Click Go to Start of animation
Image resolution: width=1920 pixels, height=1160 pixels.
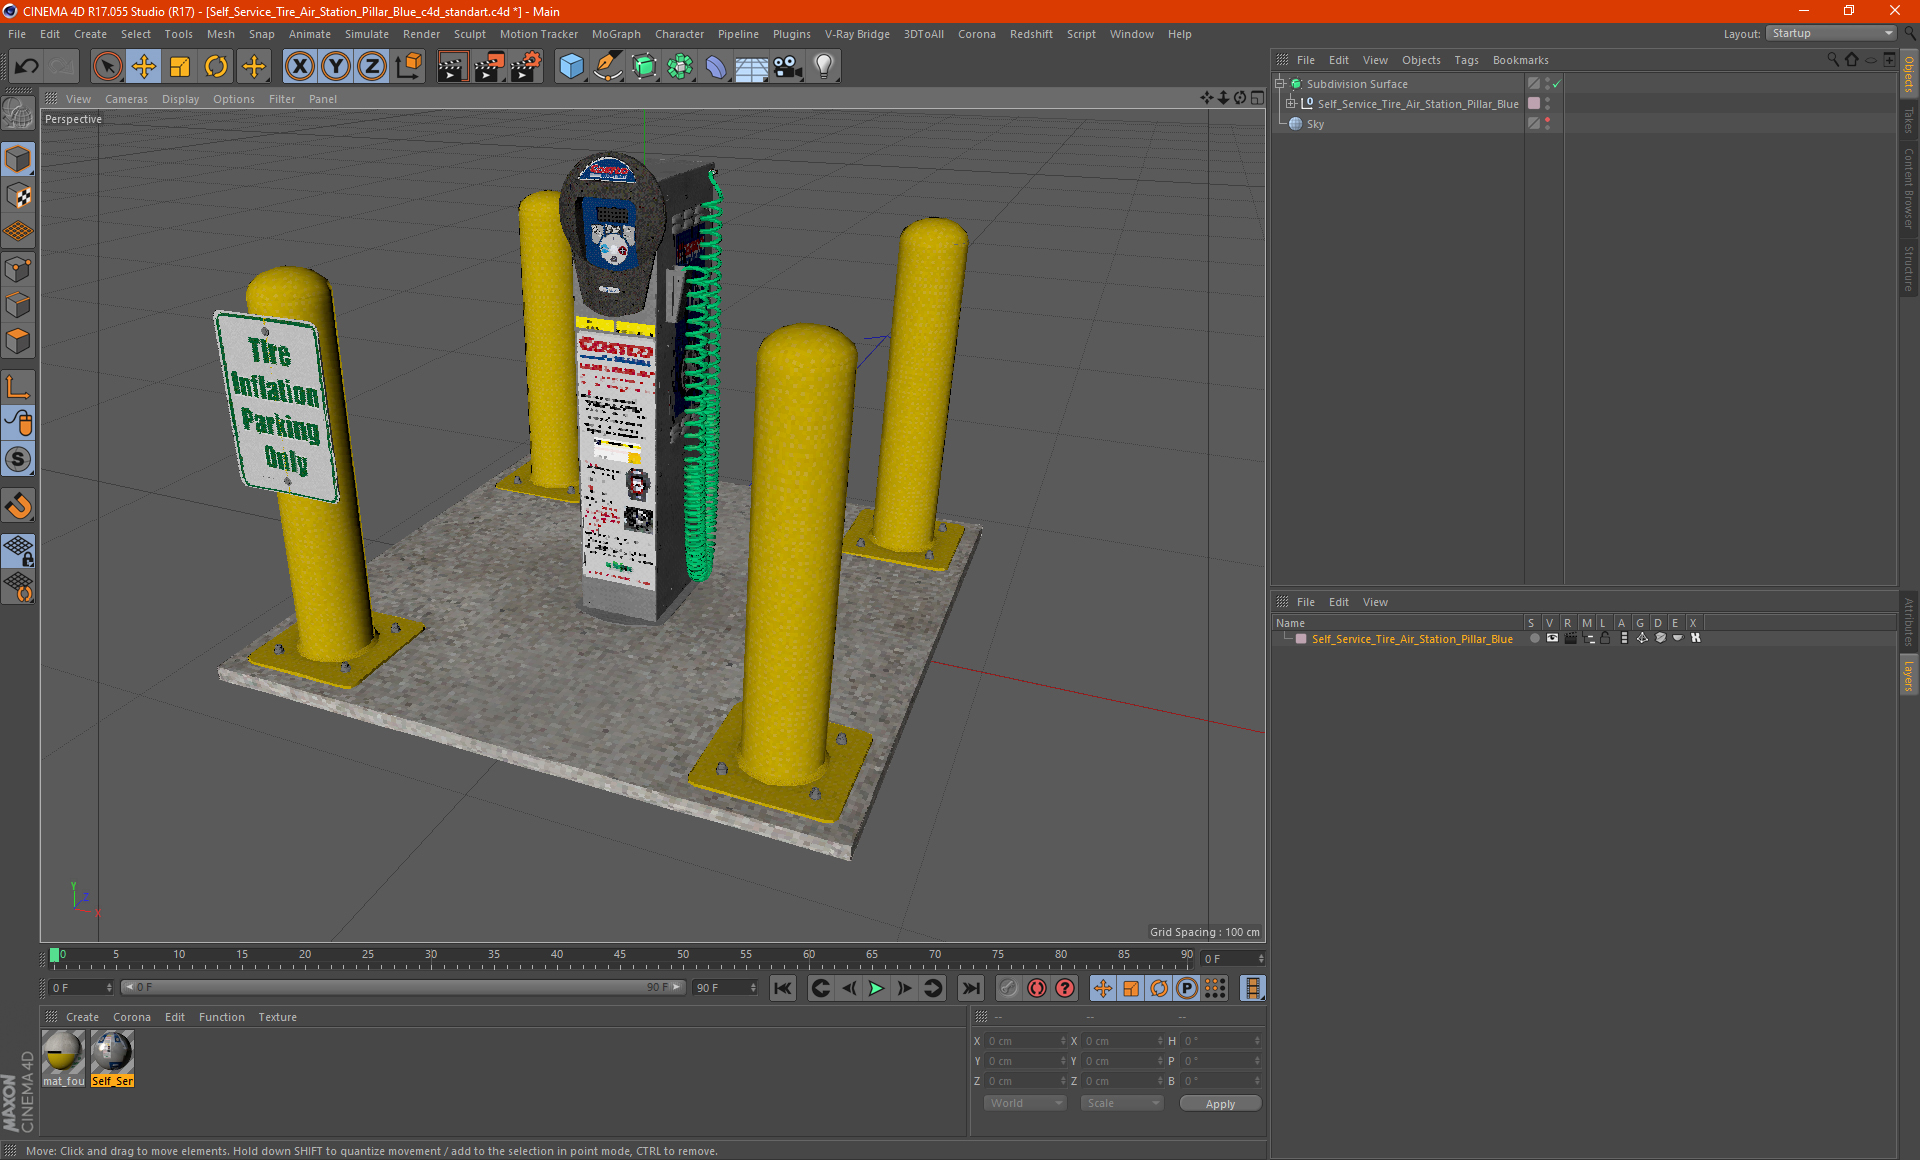(x=783, y=988)
